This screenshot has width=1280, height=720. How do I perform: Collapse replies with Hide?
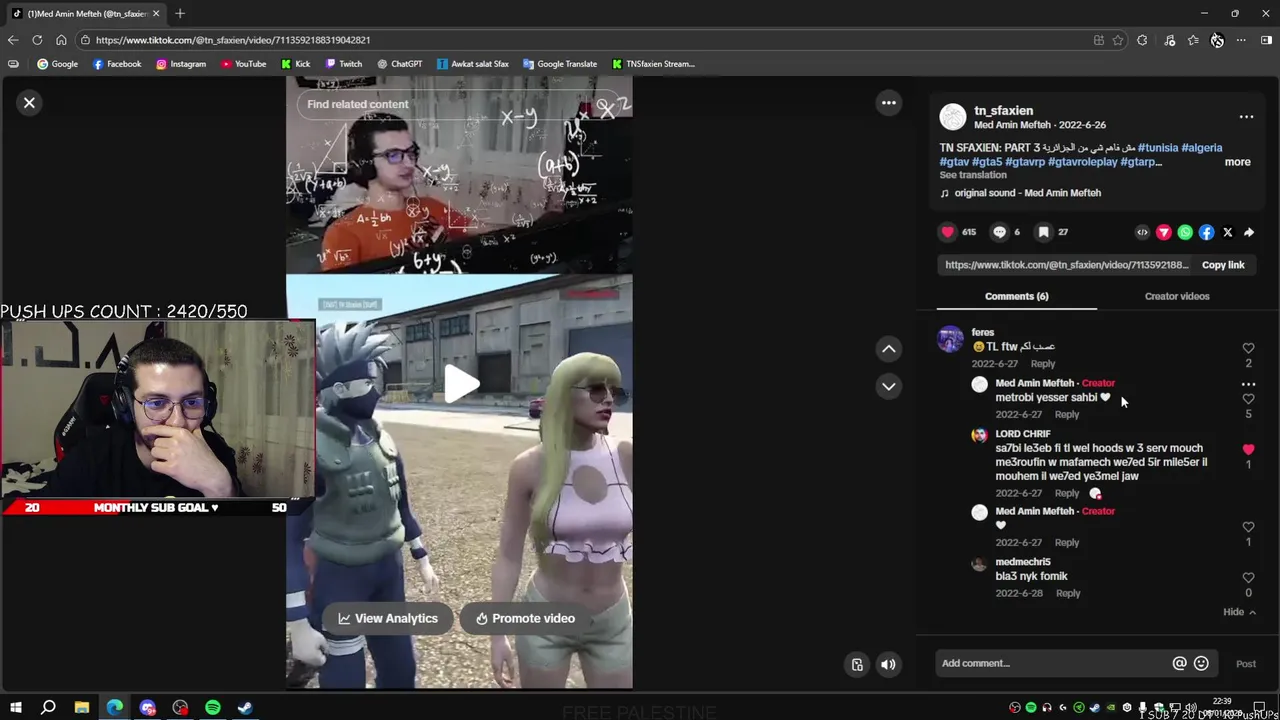(1239, 612)
